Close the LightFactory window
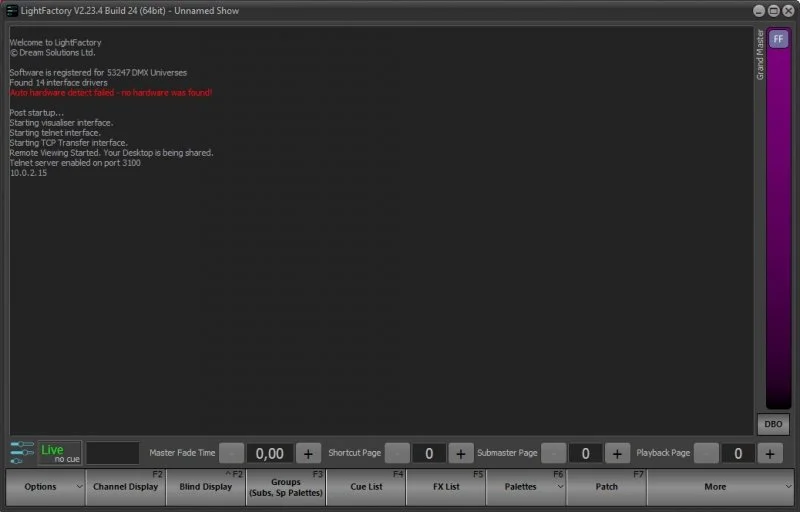 point(788,11)
